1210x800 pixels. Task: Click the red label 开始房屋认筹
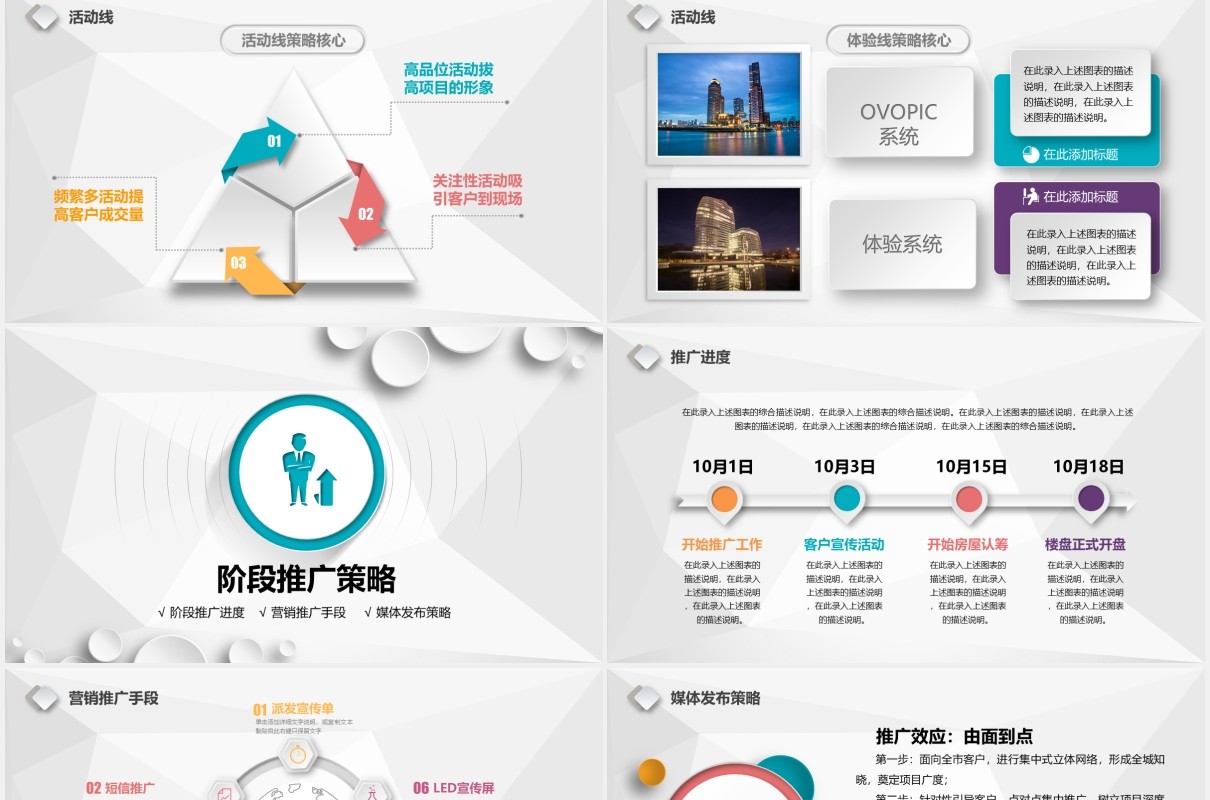click(x=967, y=545)
